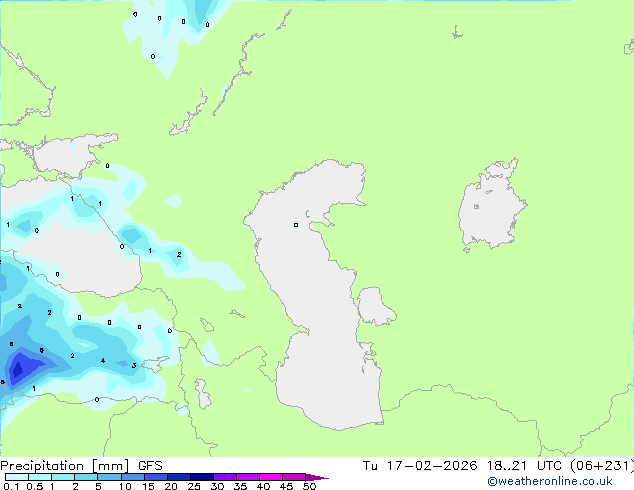The width and height of the screenshot is (634, 490).
Task: Click the 40–45 mm magenta swatch
Action: coord(271,477)
